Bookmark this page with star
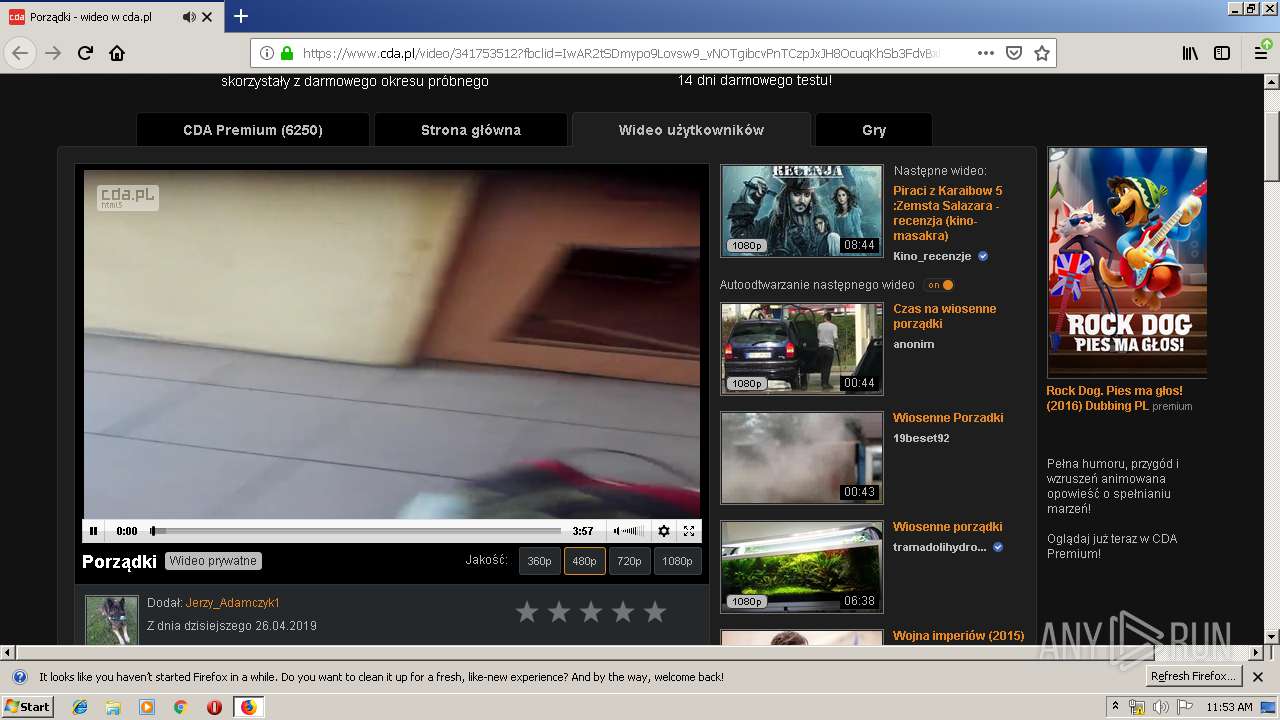 pyautogui.click(x=1042, y=53)
